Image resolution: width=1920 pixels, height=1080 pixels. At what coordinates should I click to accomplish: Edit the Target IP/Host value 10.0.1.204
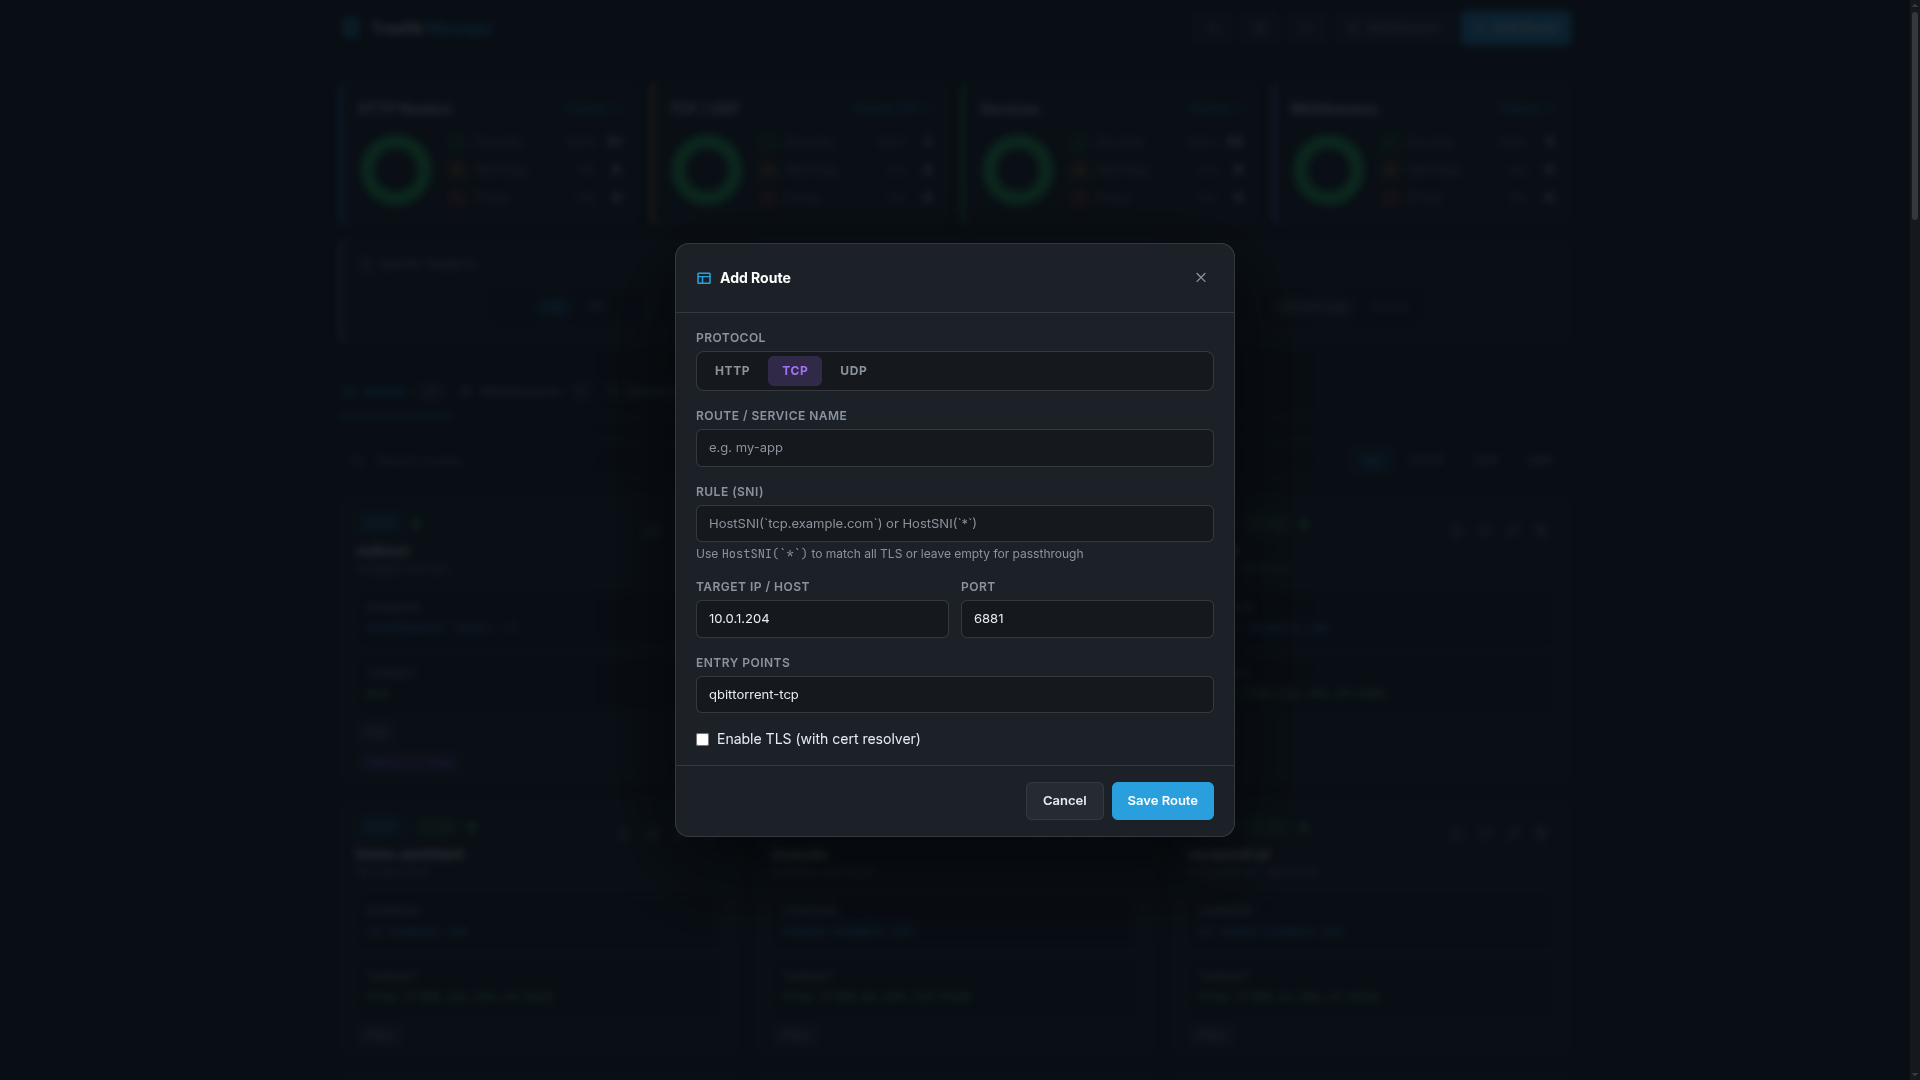(x=822, y=618)
